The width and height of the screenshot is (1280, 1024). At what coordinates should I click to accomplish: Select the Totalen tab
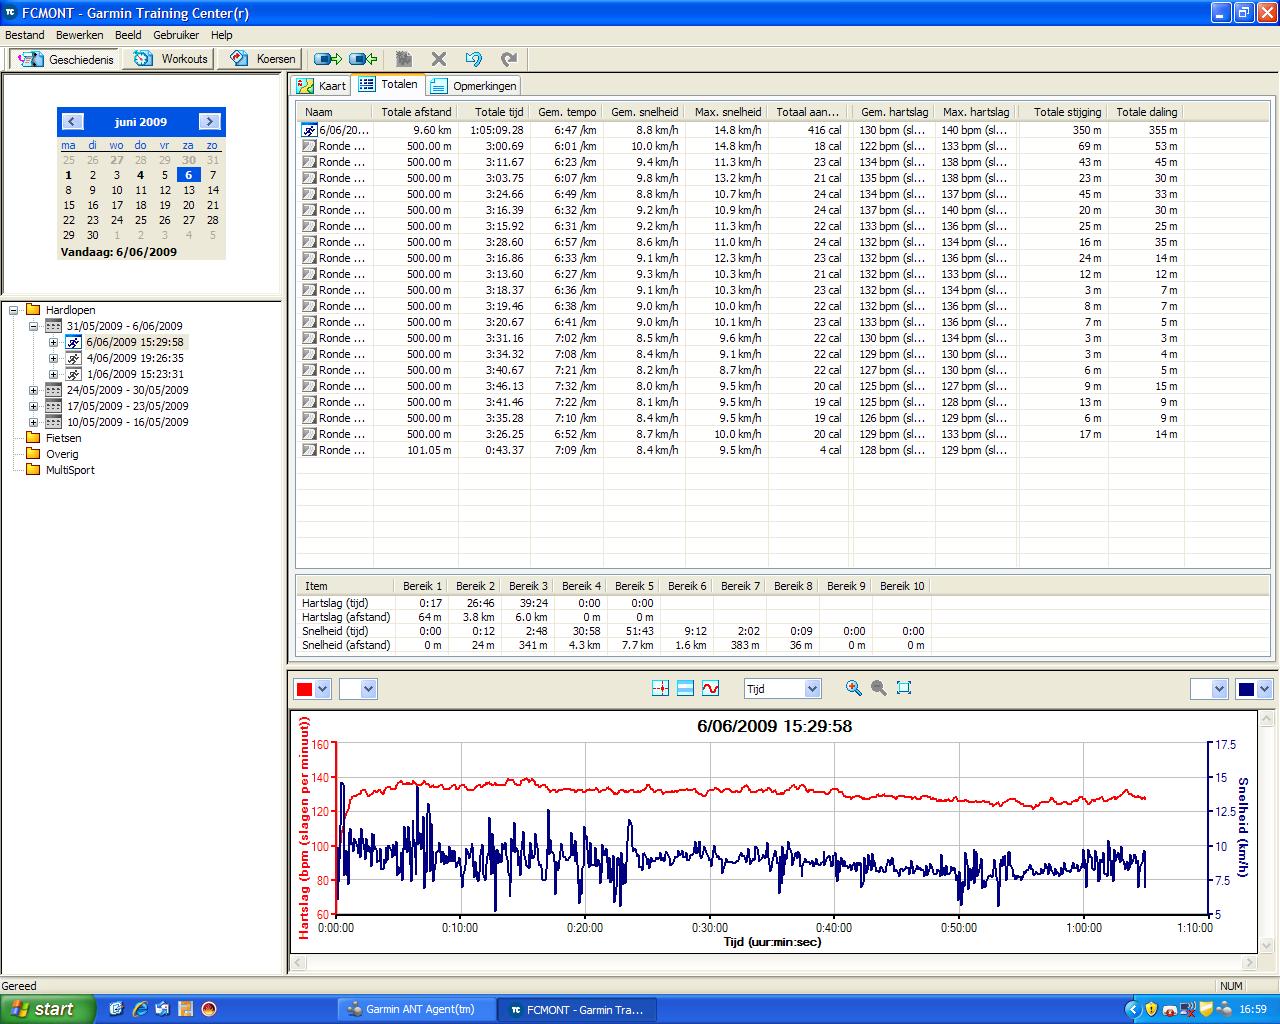click(388, 85)
